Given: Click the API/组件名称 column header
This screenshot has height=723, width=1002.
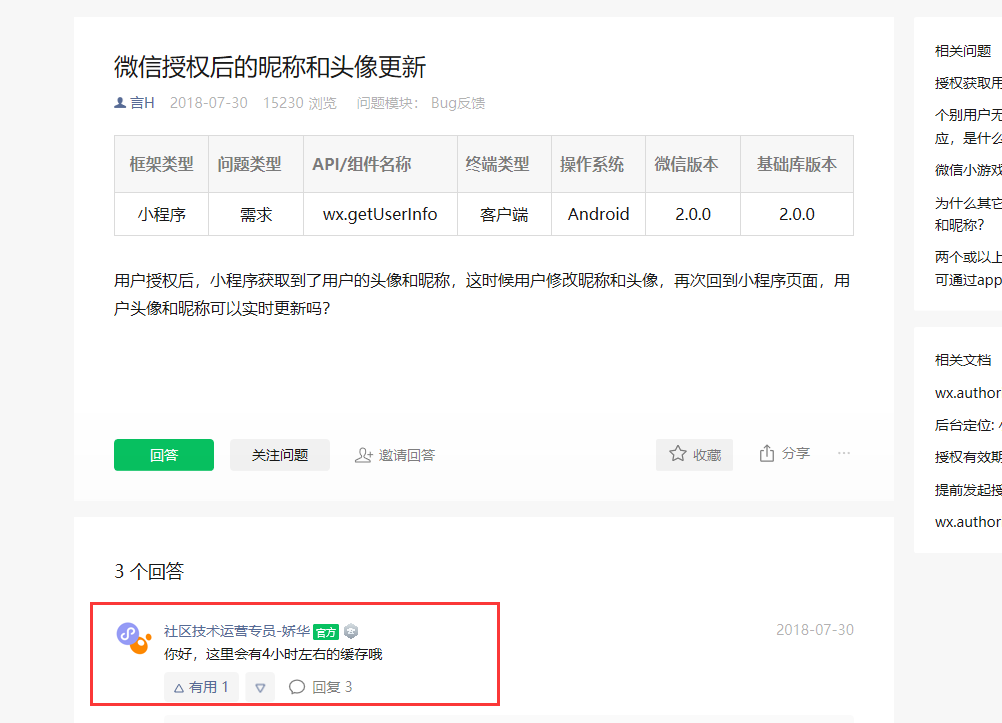Looking at the screenshot, I should [x=380, y=164].
